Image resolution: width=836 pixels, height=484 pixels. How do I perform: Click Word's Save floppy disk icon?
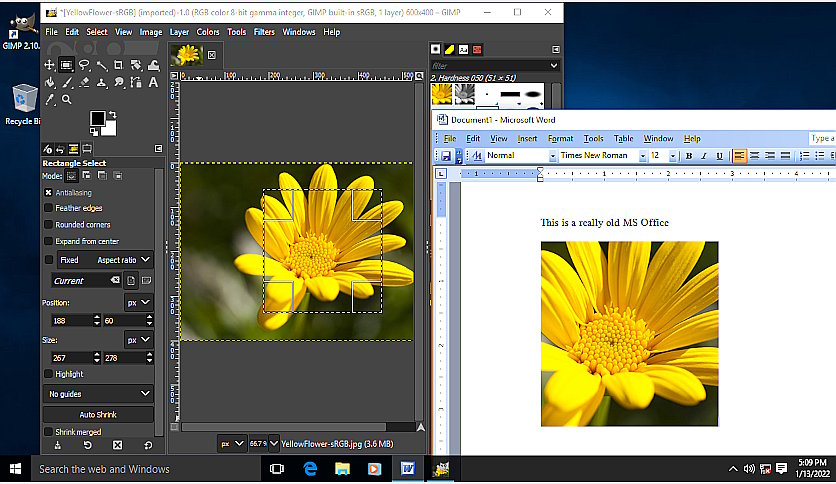pyautogui.click(x=446, y=156)
